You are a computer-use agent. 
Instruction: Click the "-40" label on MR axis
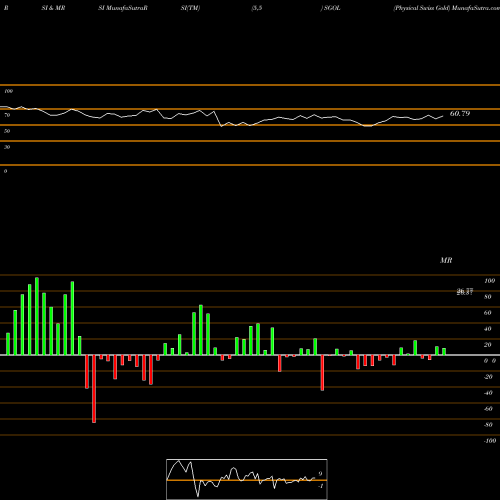(488, 393)
